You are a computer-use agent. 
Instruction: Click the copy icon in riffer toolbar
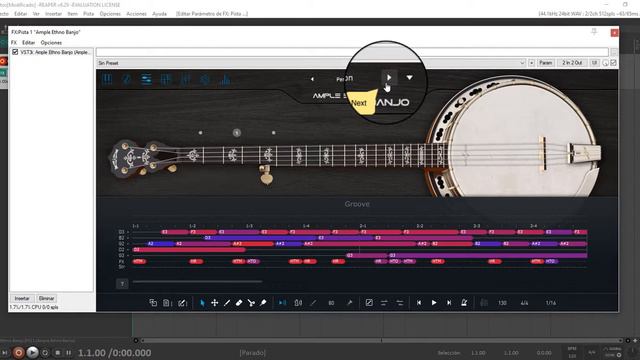(x=153, y=302)
